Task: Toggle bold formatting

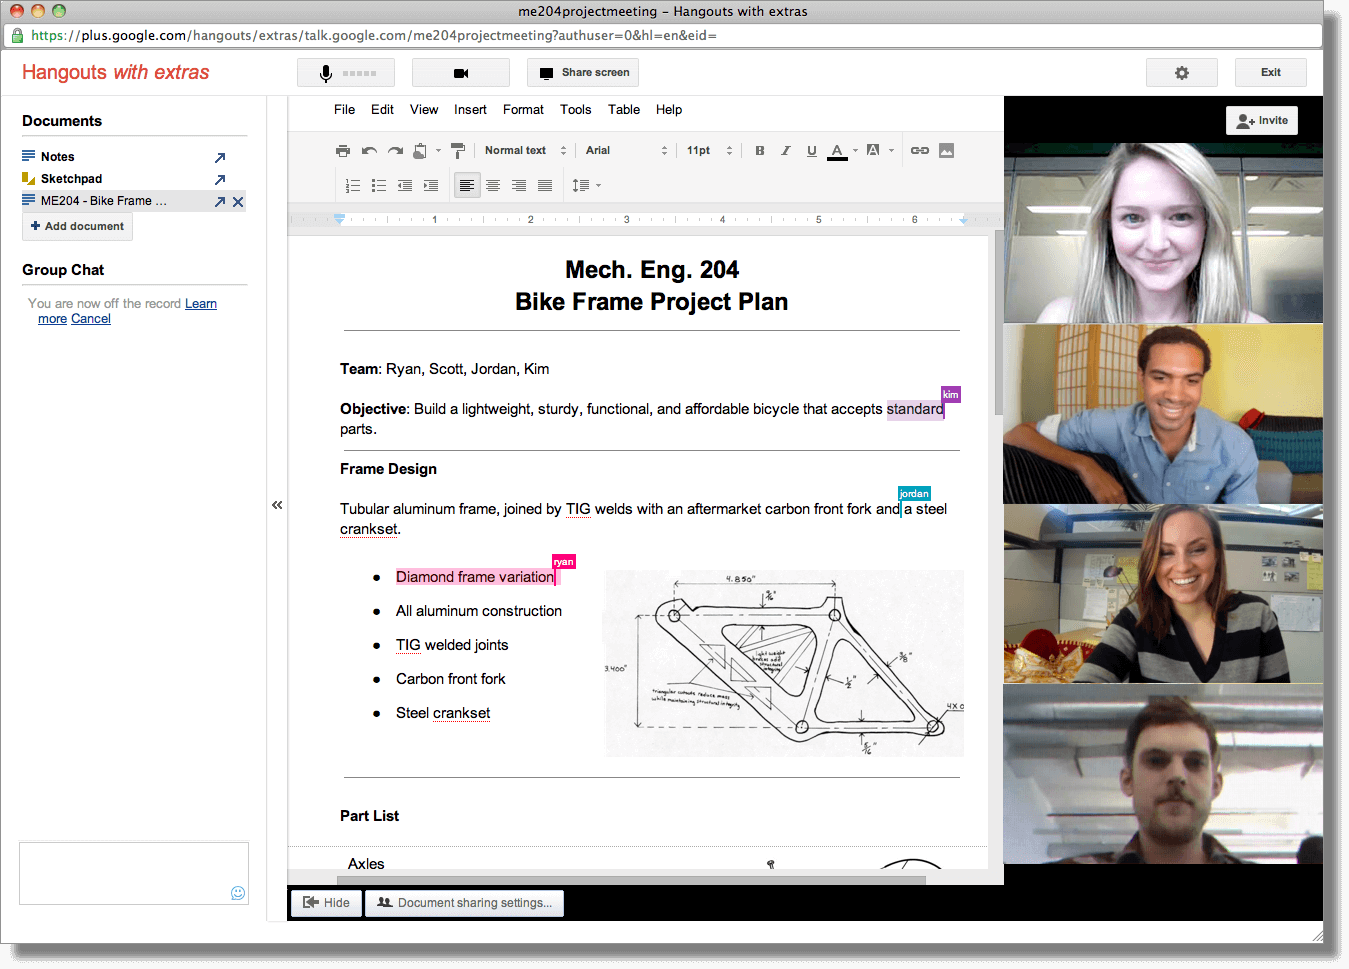Action: 760,151
